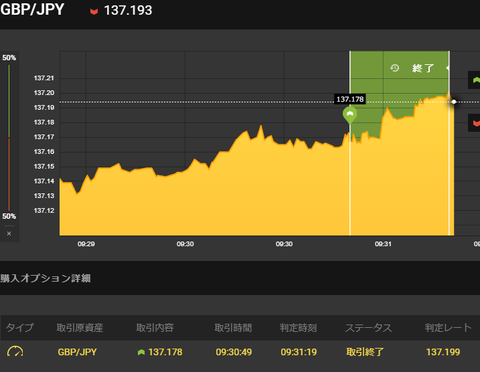Click the 取引終了 status cell
Image resolution: width=480 pixels, height=372 pixels.
(365, 352)
